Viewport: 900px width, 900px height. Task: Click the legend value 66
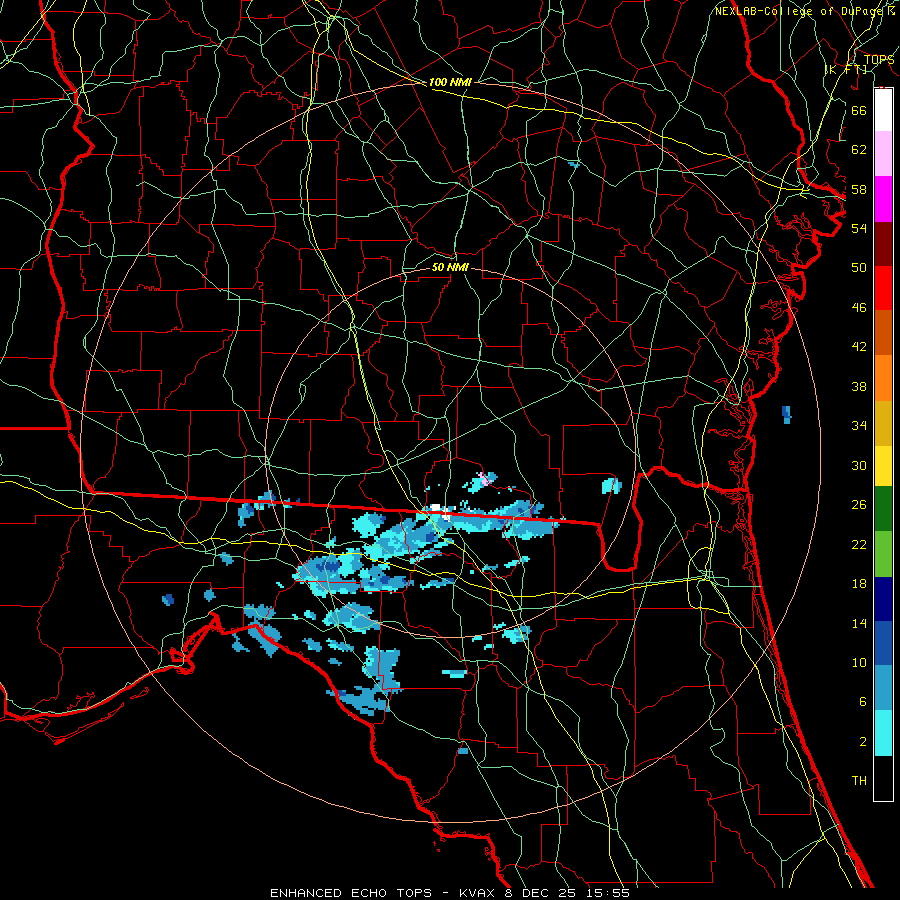[859, 110]
